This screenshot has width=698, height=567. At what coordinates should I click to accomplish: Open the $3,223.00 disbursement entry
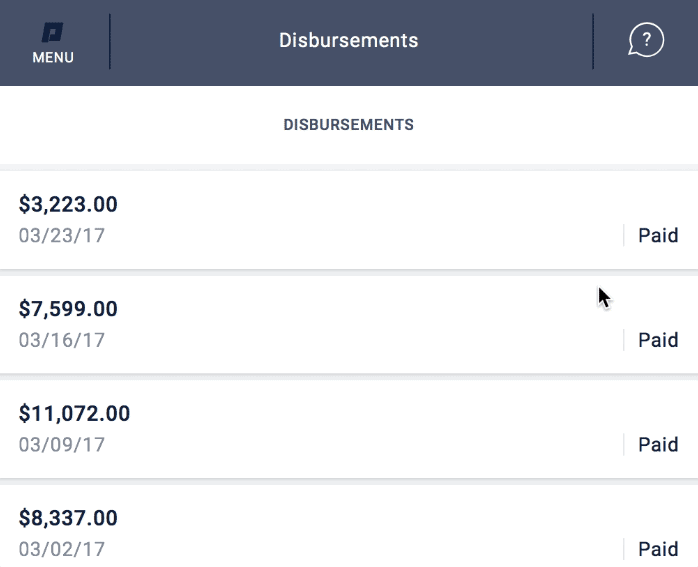pos(349,220)
